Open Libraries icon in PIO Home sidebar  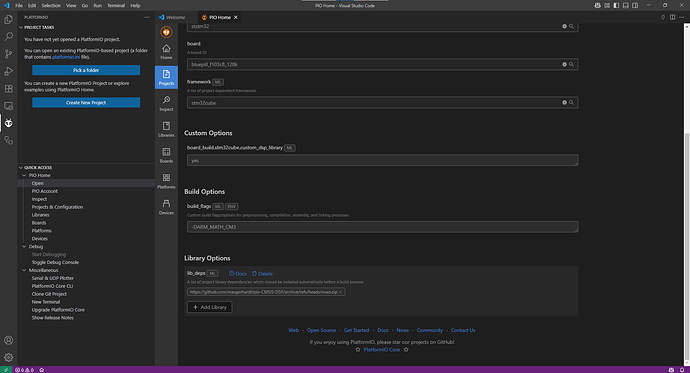pos(166,129)
